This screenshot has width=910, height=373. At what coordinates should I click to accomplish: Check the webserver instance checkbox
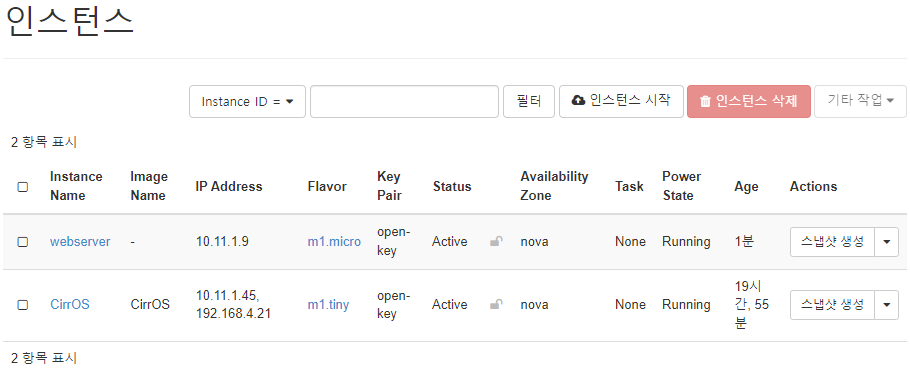(x=23, y=242)
